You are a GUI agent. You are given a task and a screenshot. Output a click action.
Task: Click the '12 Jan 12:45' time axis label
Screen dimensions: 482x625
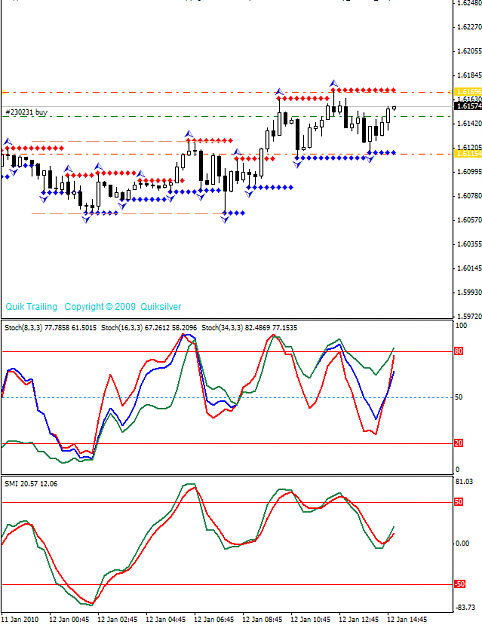pos(359,619)
